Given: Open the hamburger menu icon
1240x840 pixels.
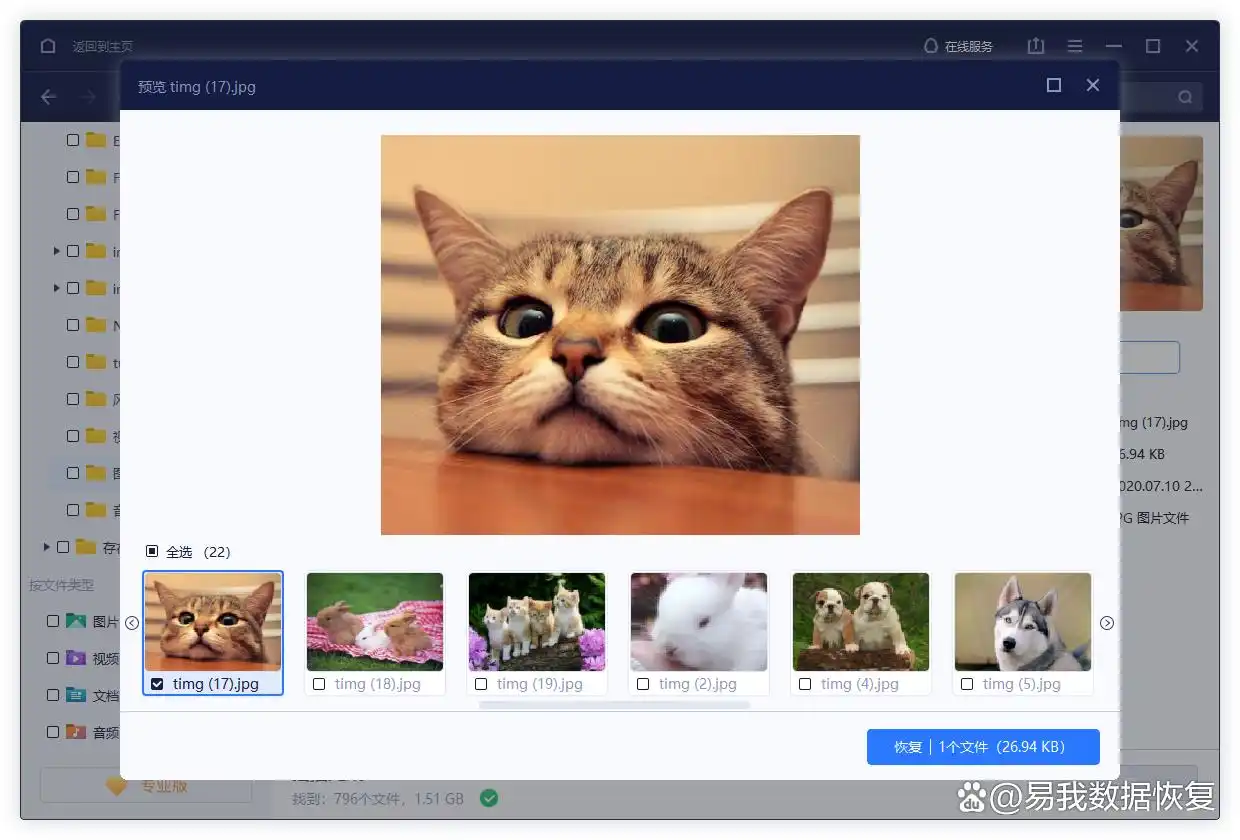Looking at the screenshot, I should point(1075,46).
